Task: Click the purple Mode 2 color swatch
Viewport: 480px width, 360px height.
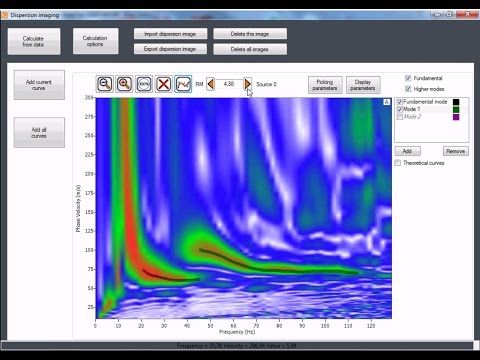Action: [x=456, y=117]
